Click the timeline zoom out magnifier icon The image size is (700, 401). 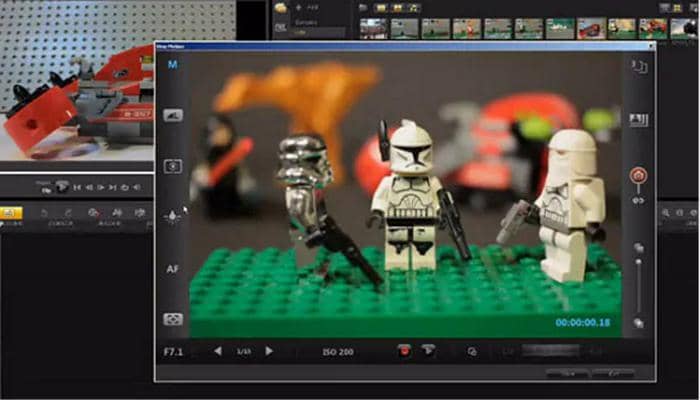point(666,213)
